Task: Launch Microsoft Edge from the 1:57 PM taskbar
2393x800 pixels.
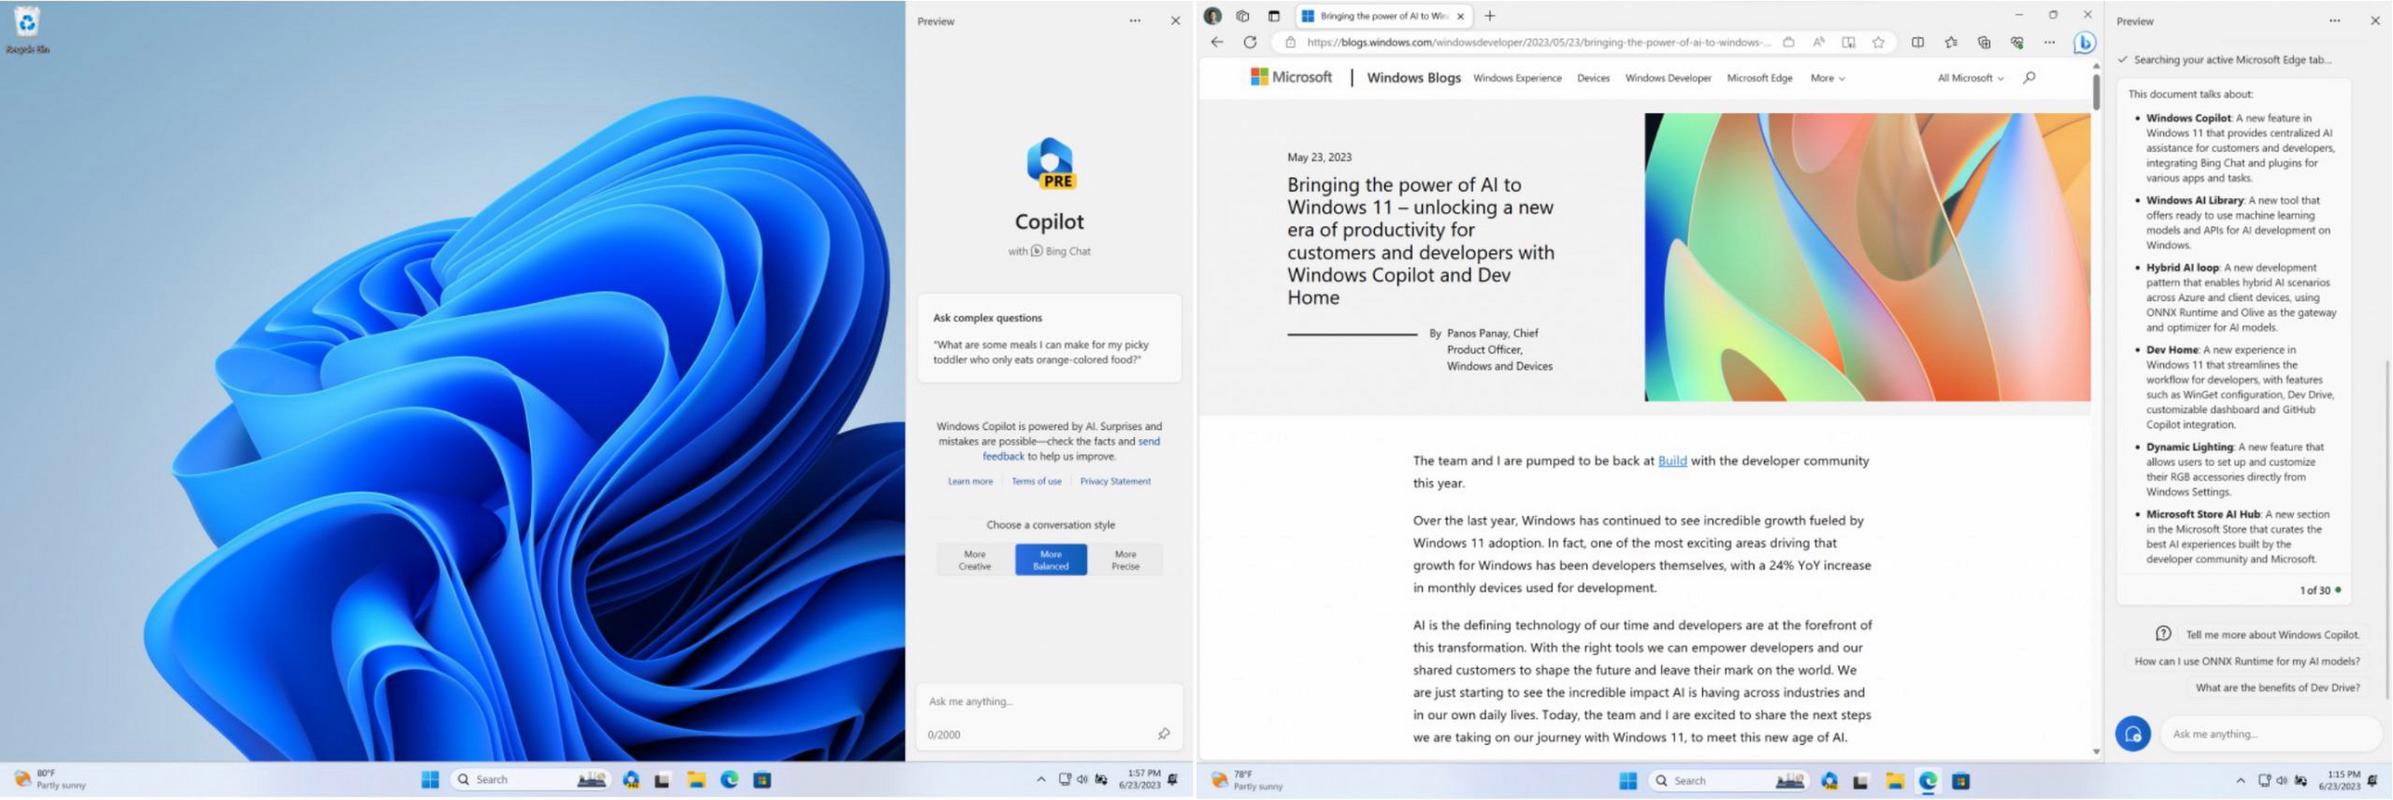Action: click(729, 780)
